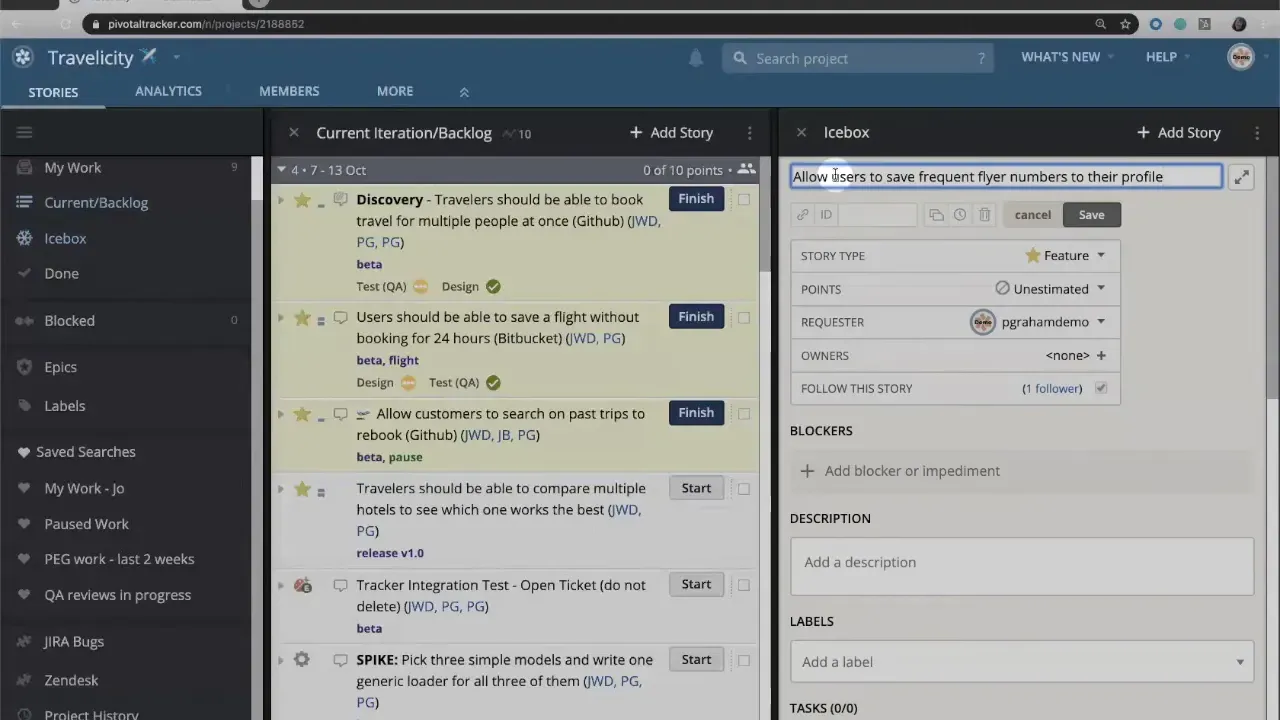Select the checkbox next to Tracker Integration Test
Screen dimensions: 1280x720
point(744,585)
